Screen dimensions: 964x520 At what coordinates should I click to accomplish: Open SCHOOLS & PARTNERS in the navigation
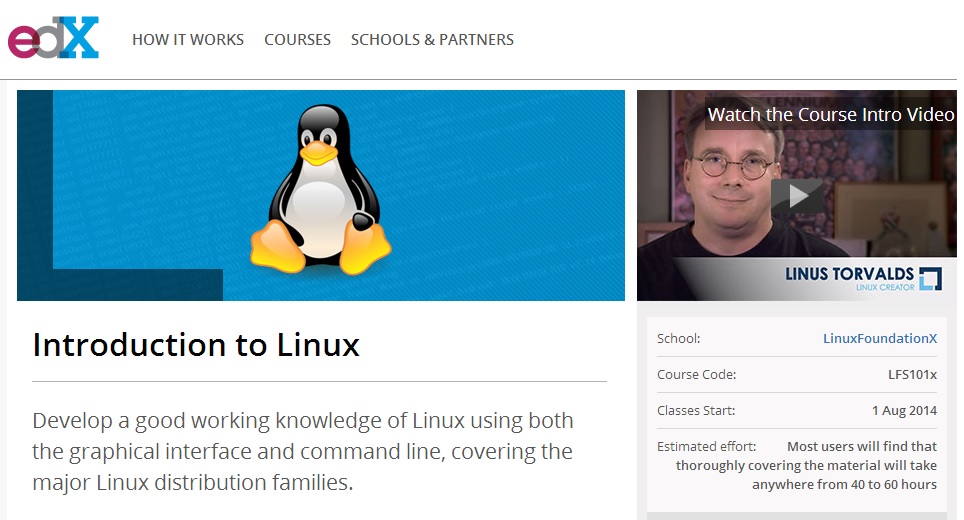(x=432, y=40)
